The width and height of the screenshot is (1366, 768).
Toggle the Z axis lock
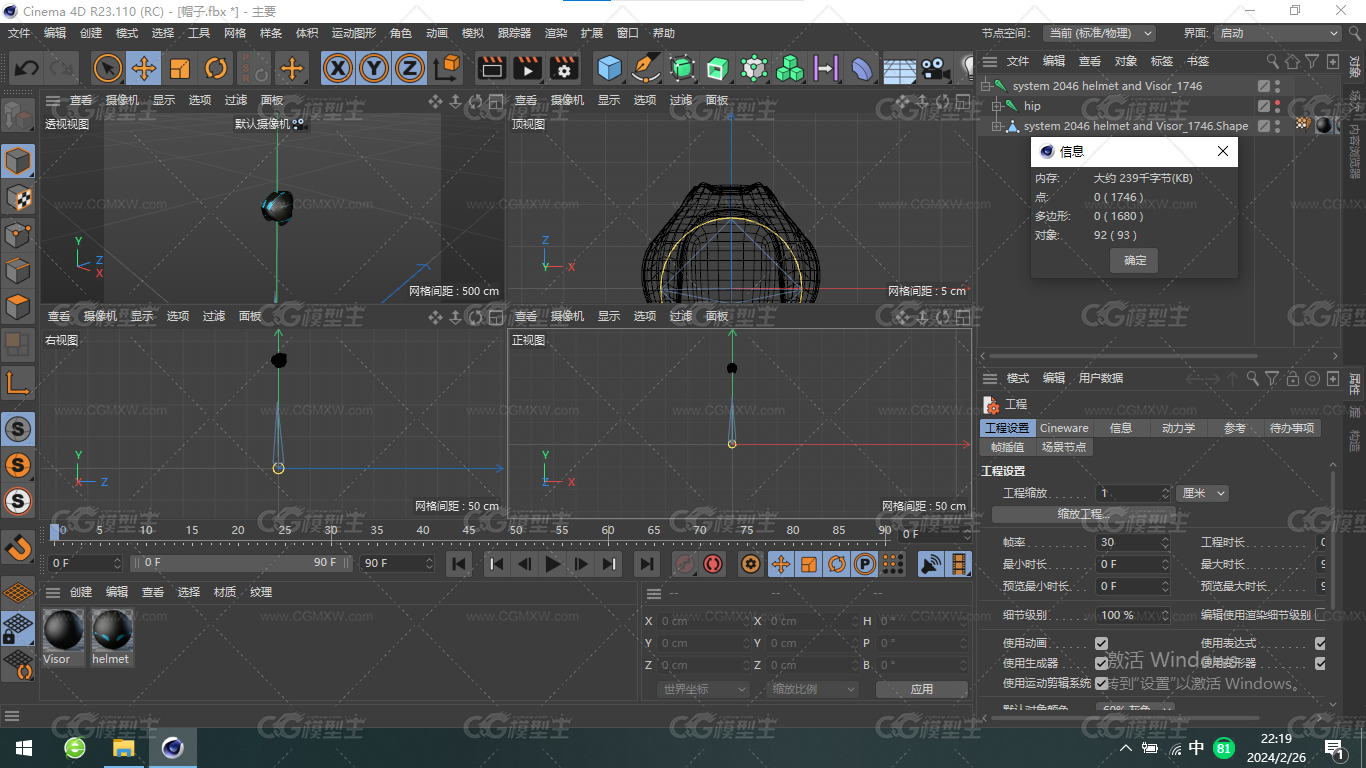point(410,69)
